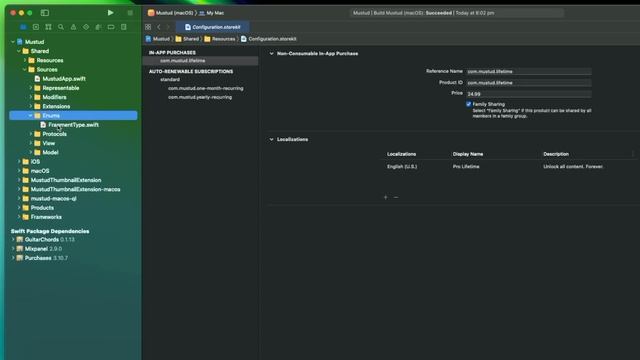Remove localization with the minus button
Viewport: 640px width, 360px height.
(396, 197)
